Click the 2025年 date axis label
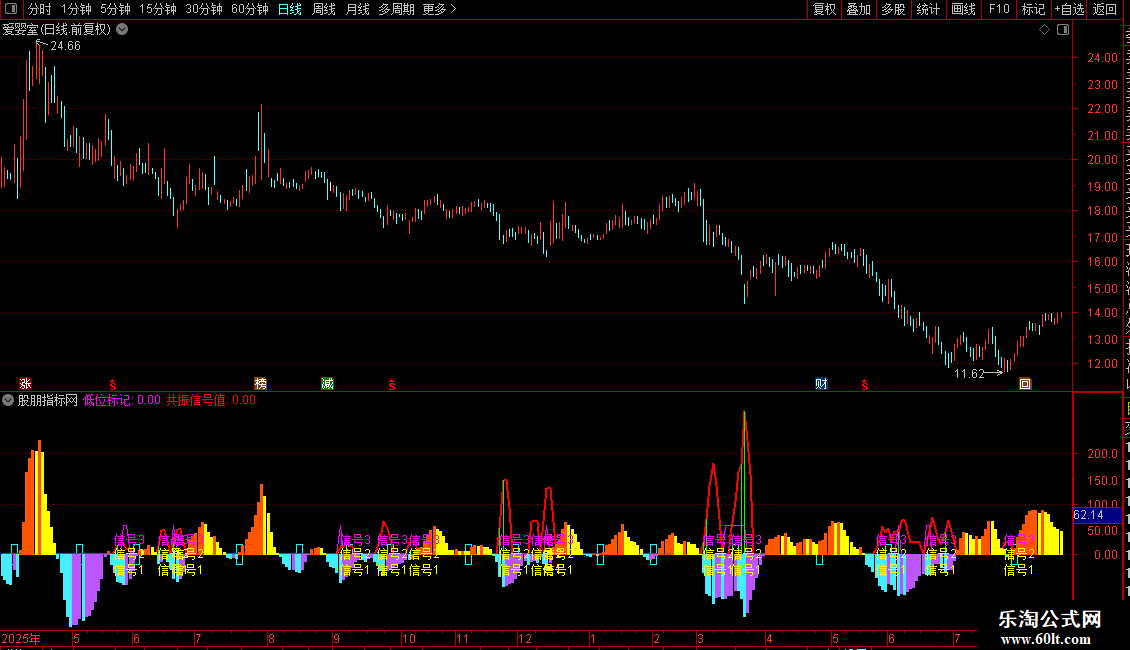 (21, 639)
